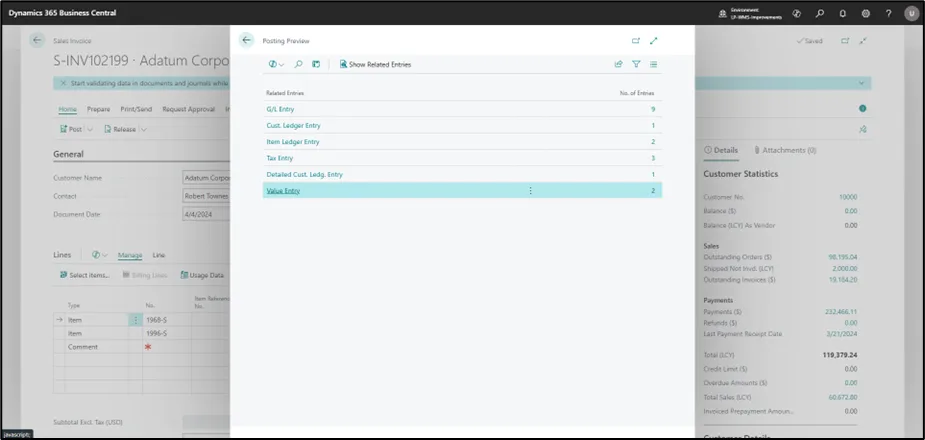
Task: Click the Dynamics 365 Business Central title
Action: click(x=63, y=13)
